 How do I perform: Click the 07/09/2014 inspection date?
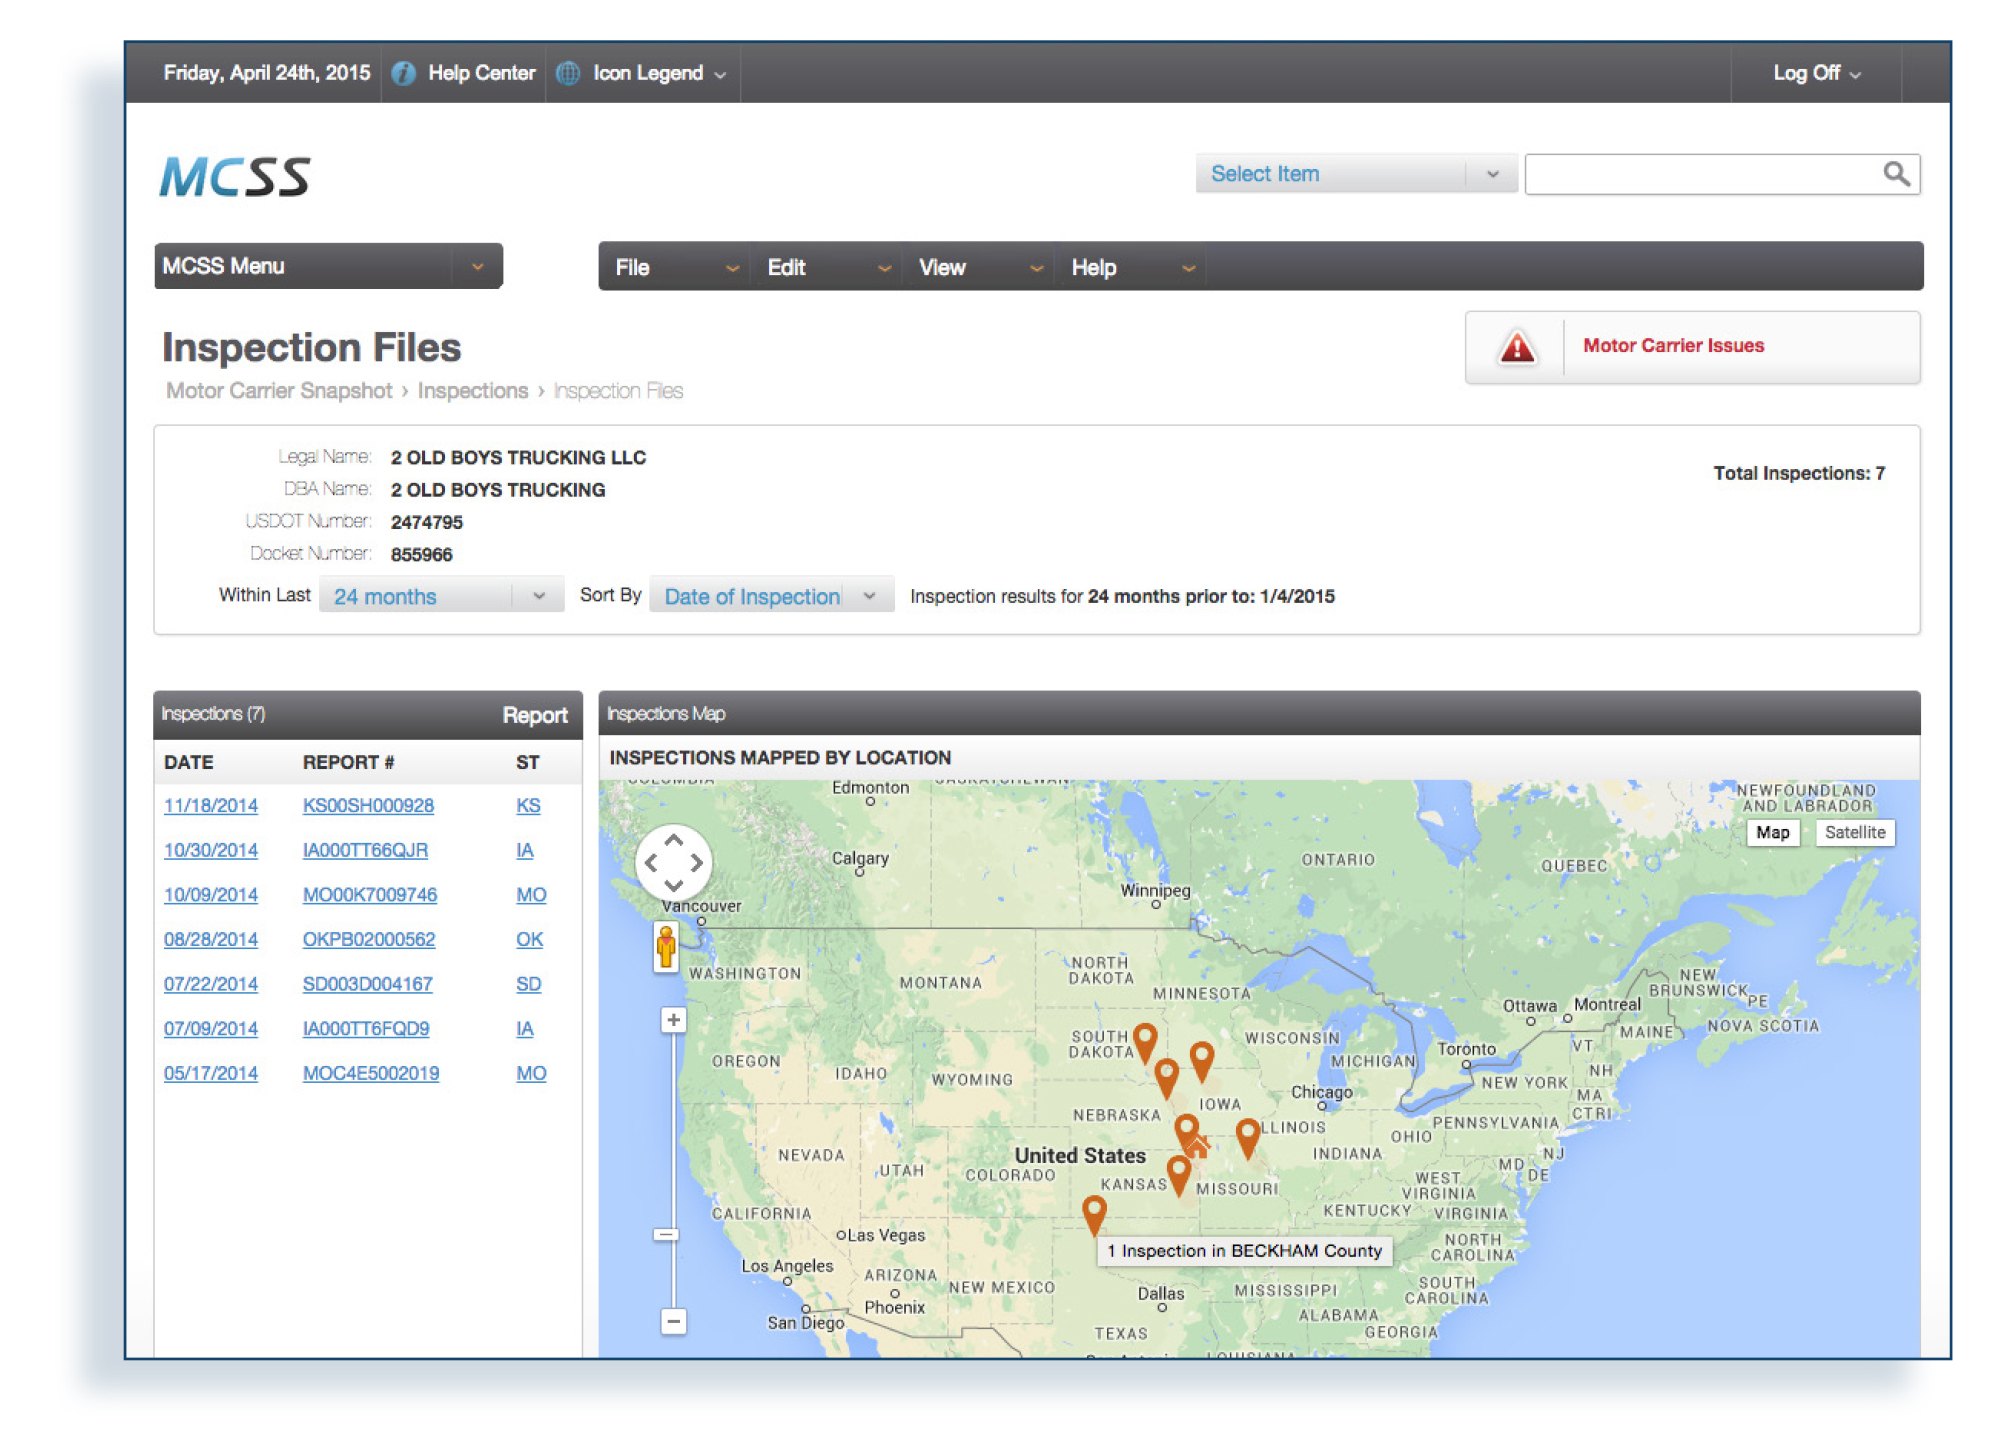[211, 1029]
